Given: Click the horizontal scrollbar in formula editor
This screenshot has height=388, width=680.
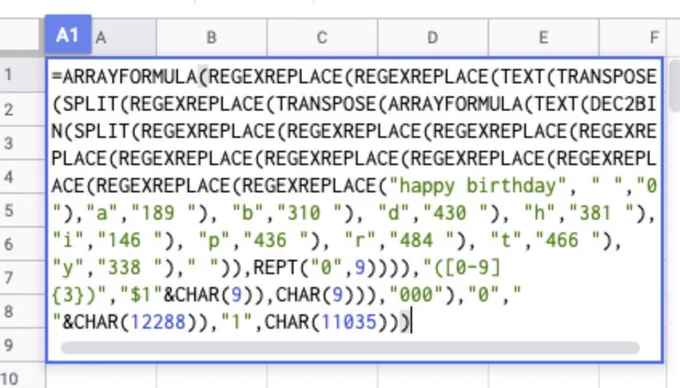Looking at the screenshot, I should coord(350,348).
